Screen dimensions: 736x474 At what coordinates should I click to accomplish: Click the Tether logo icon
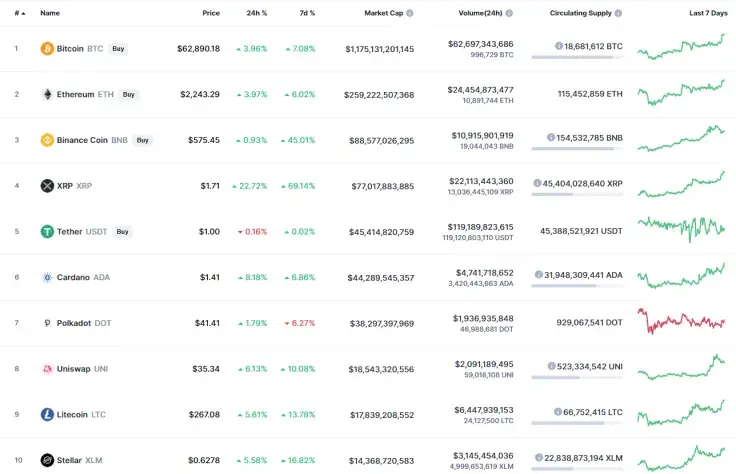tap(47, 231)
